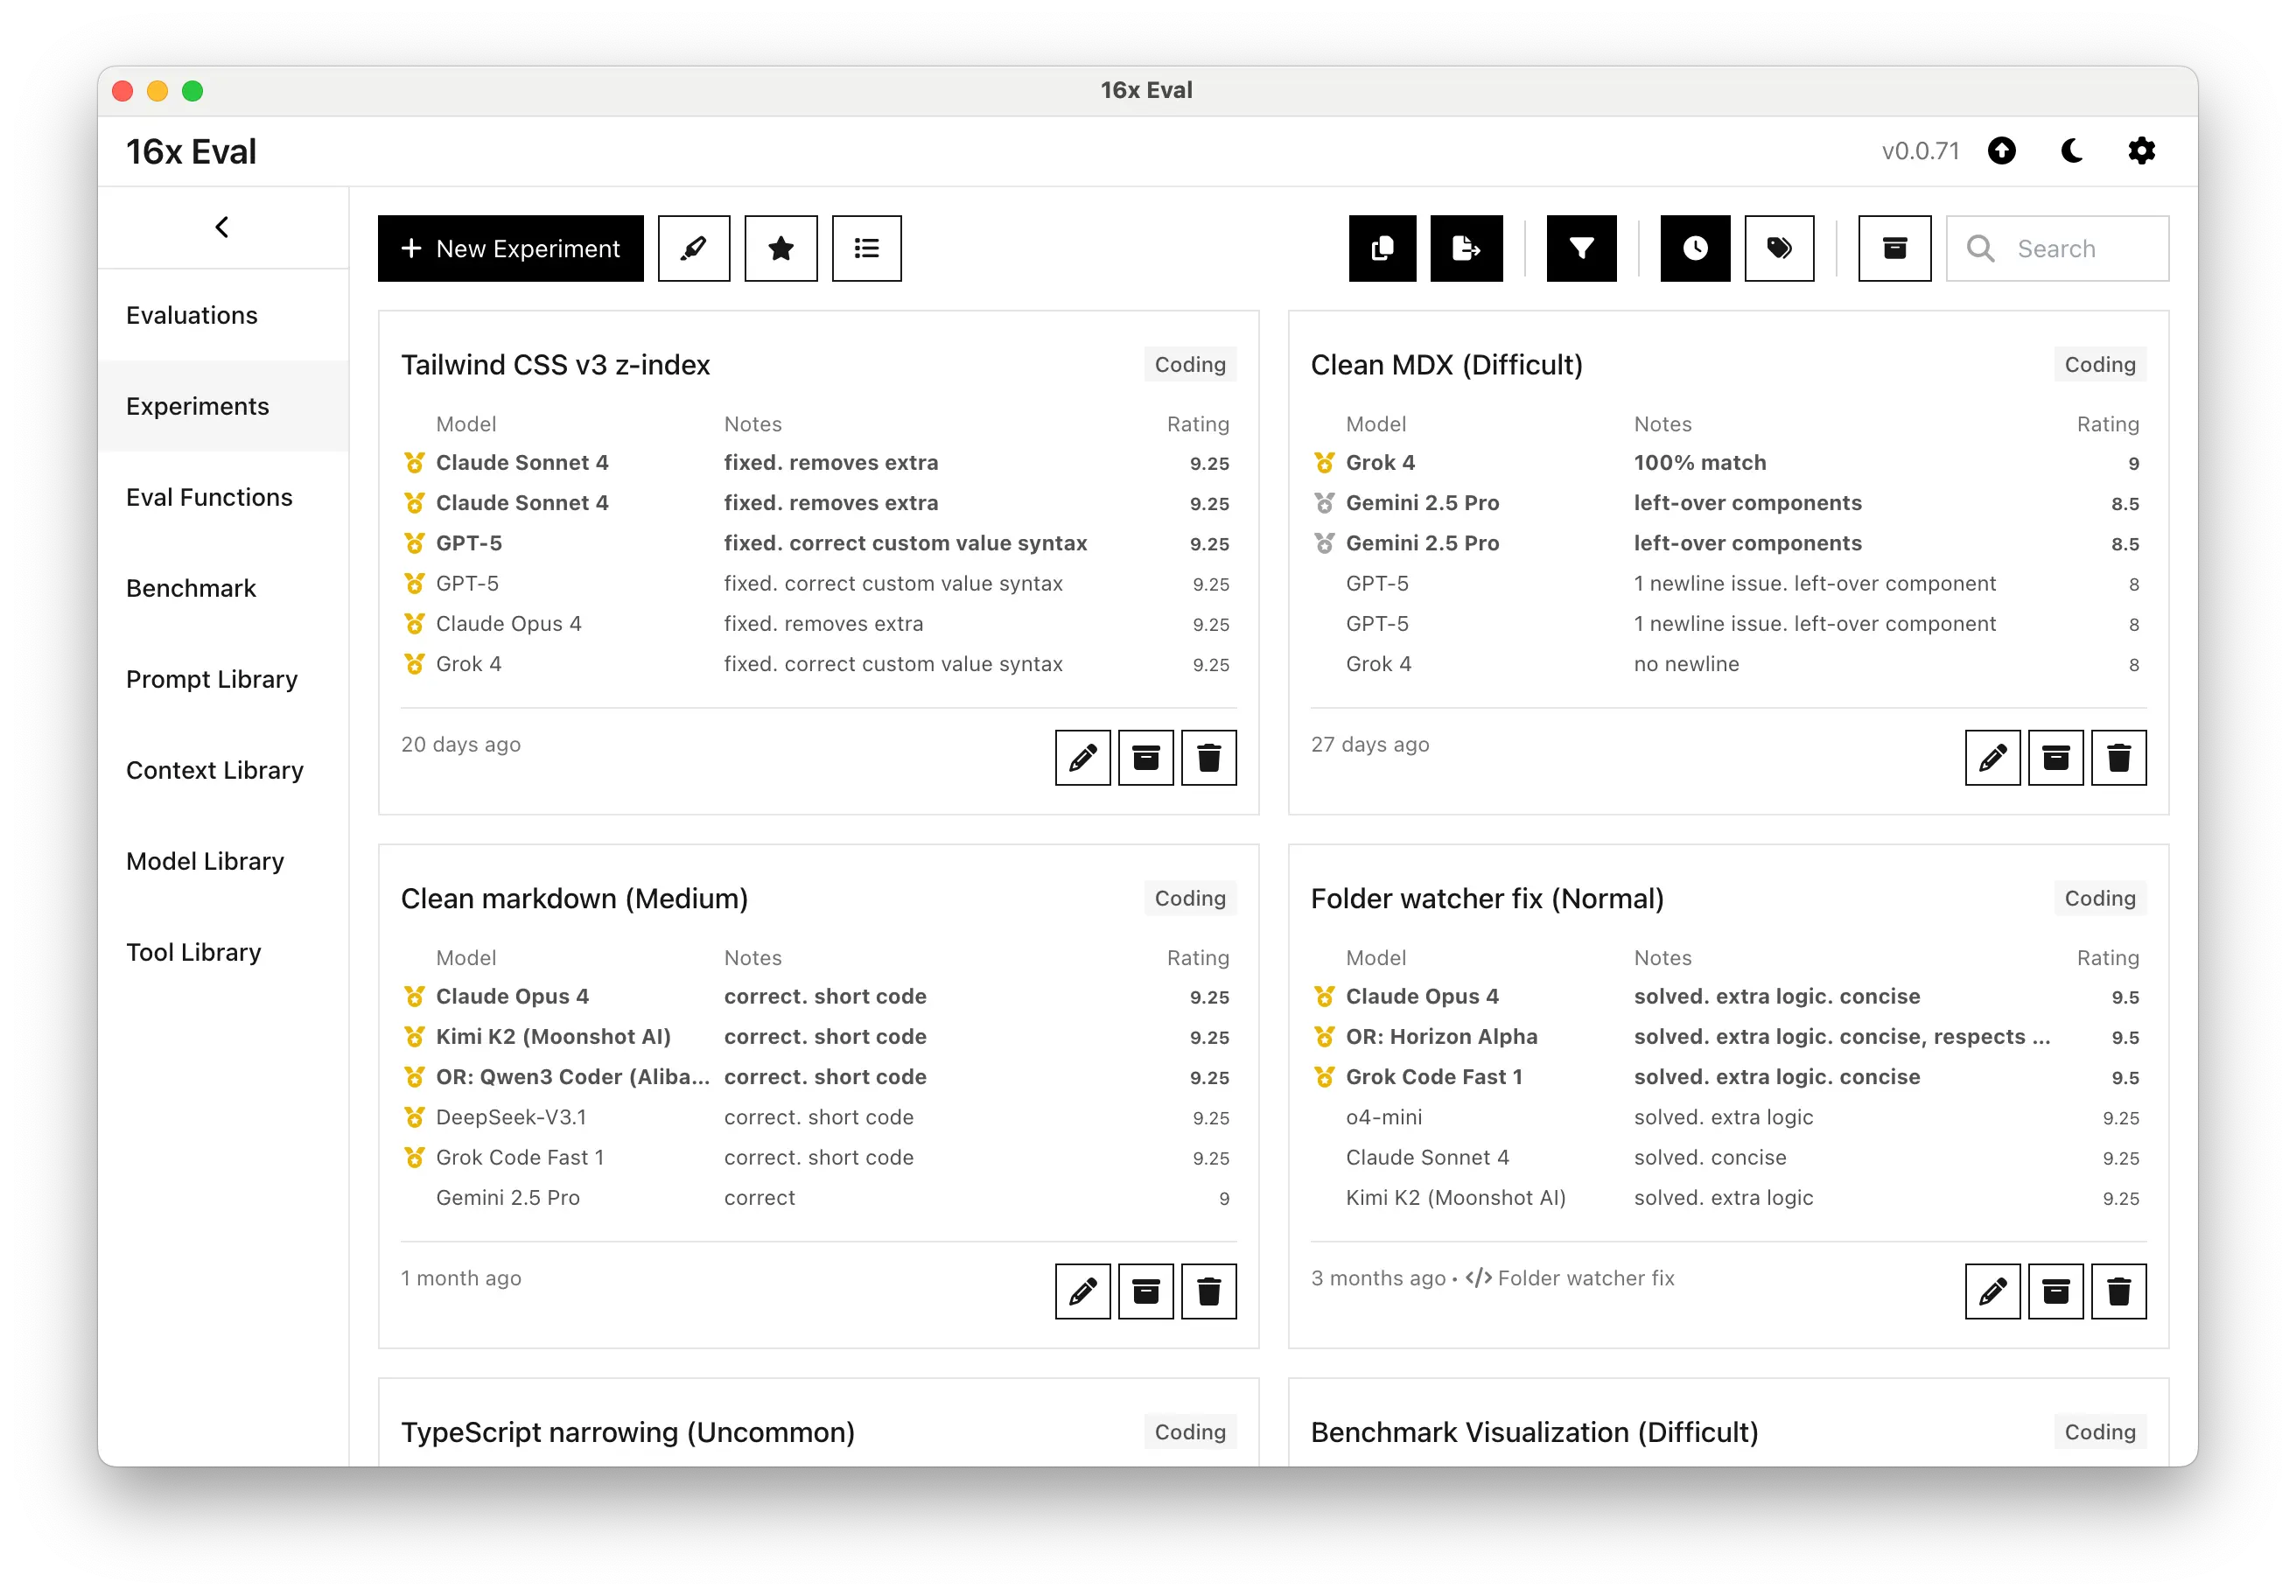Viewport: 2296px width, 1596px height.
Task: Open Eval Functions in sidebar
Action: point(209,497)
